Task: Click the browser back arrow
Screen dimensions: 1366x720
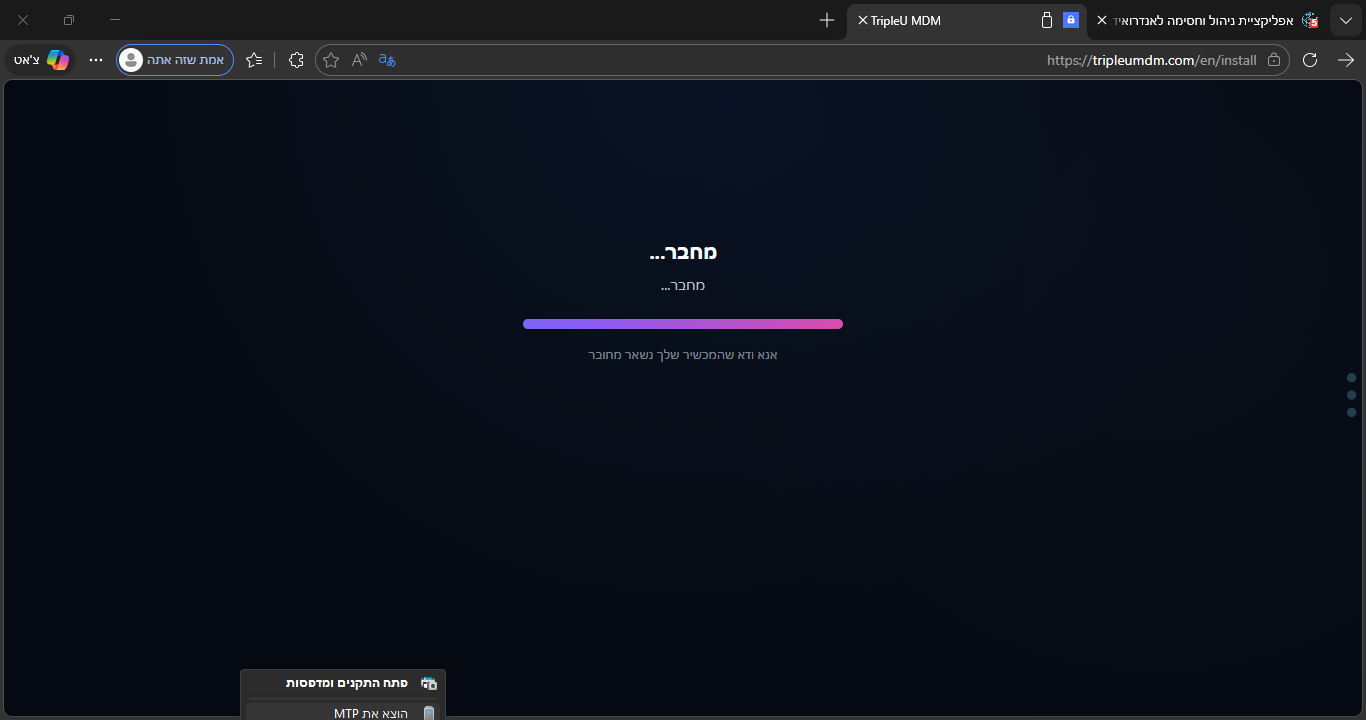Action: 1345,60
